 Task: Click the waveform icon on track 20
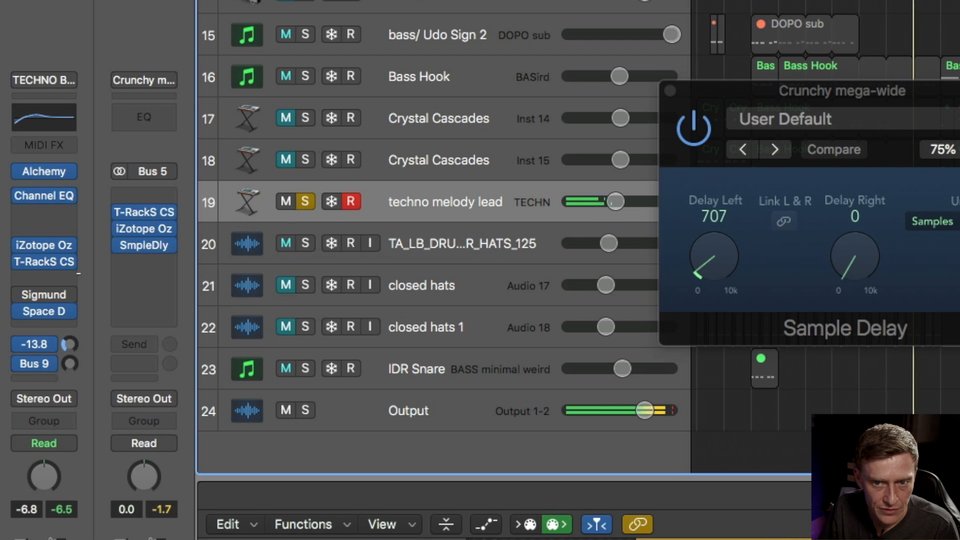coord(247,244)
